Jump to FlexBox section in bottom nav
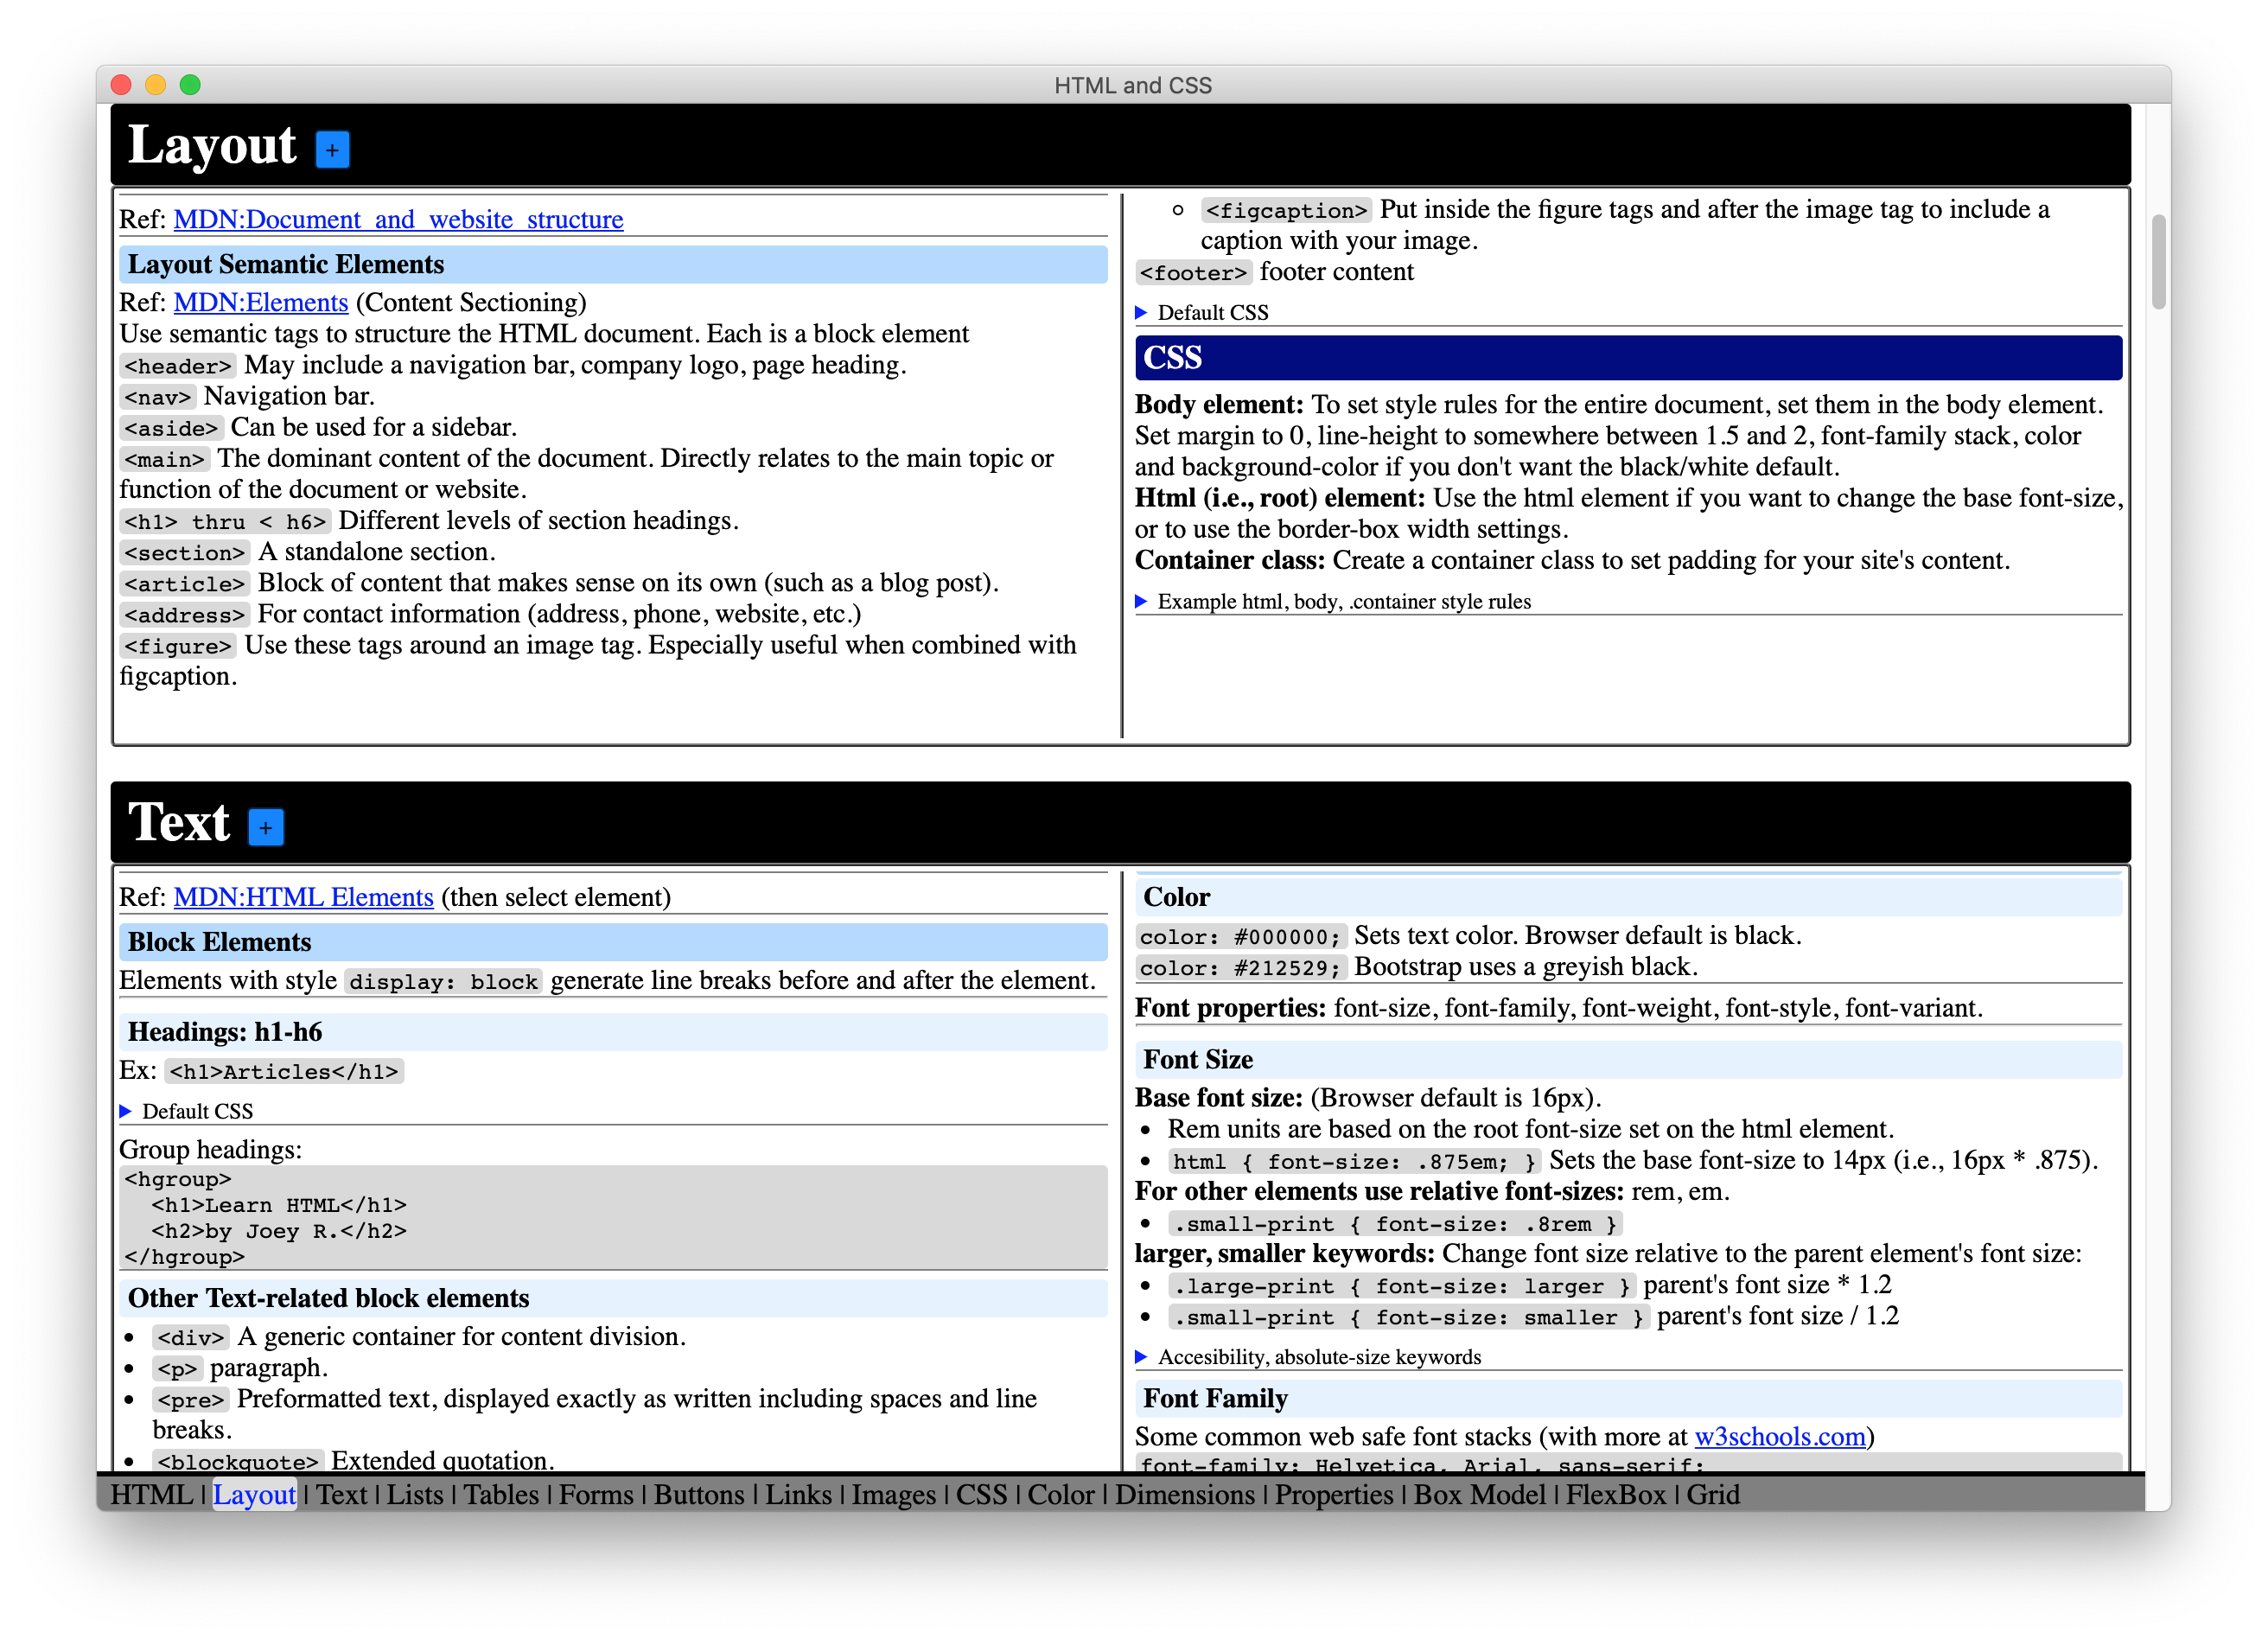This screenshot has height=1639, width=2268. [x=1616, y=1495]
